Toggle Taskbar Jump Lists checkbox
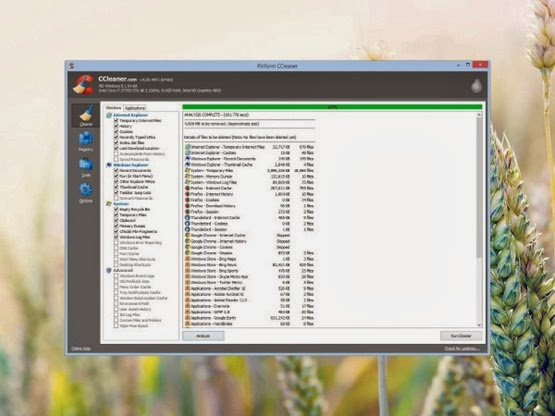Image resolution: width=555 pixels, height=416 pixels. coord(116,193)
